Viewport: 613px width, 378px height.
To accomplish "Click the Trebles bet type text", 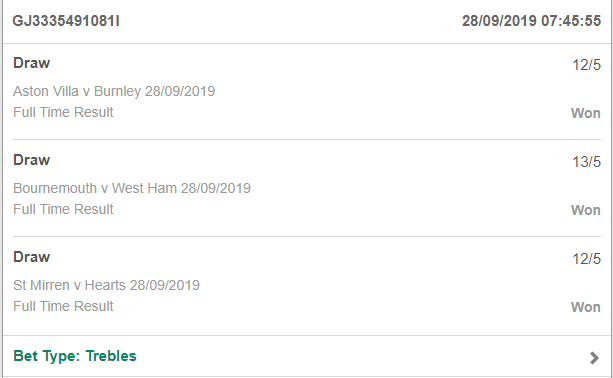I will click(x=111, y=356).
